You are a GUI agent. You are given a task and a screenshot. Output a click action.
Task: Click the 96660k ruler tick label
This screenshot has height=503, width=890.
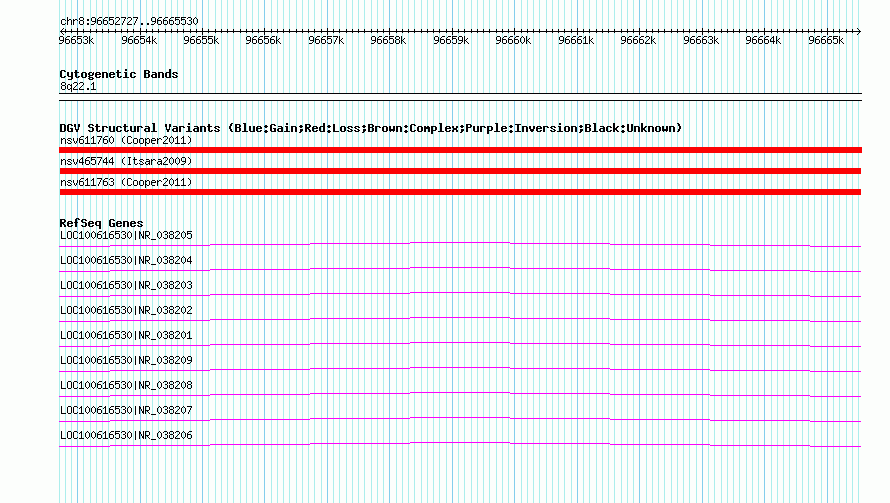coord(513,40)
